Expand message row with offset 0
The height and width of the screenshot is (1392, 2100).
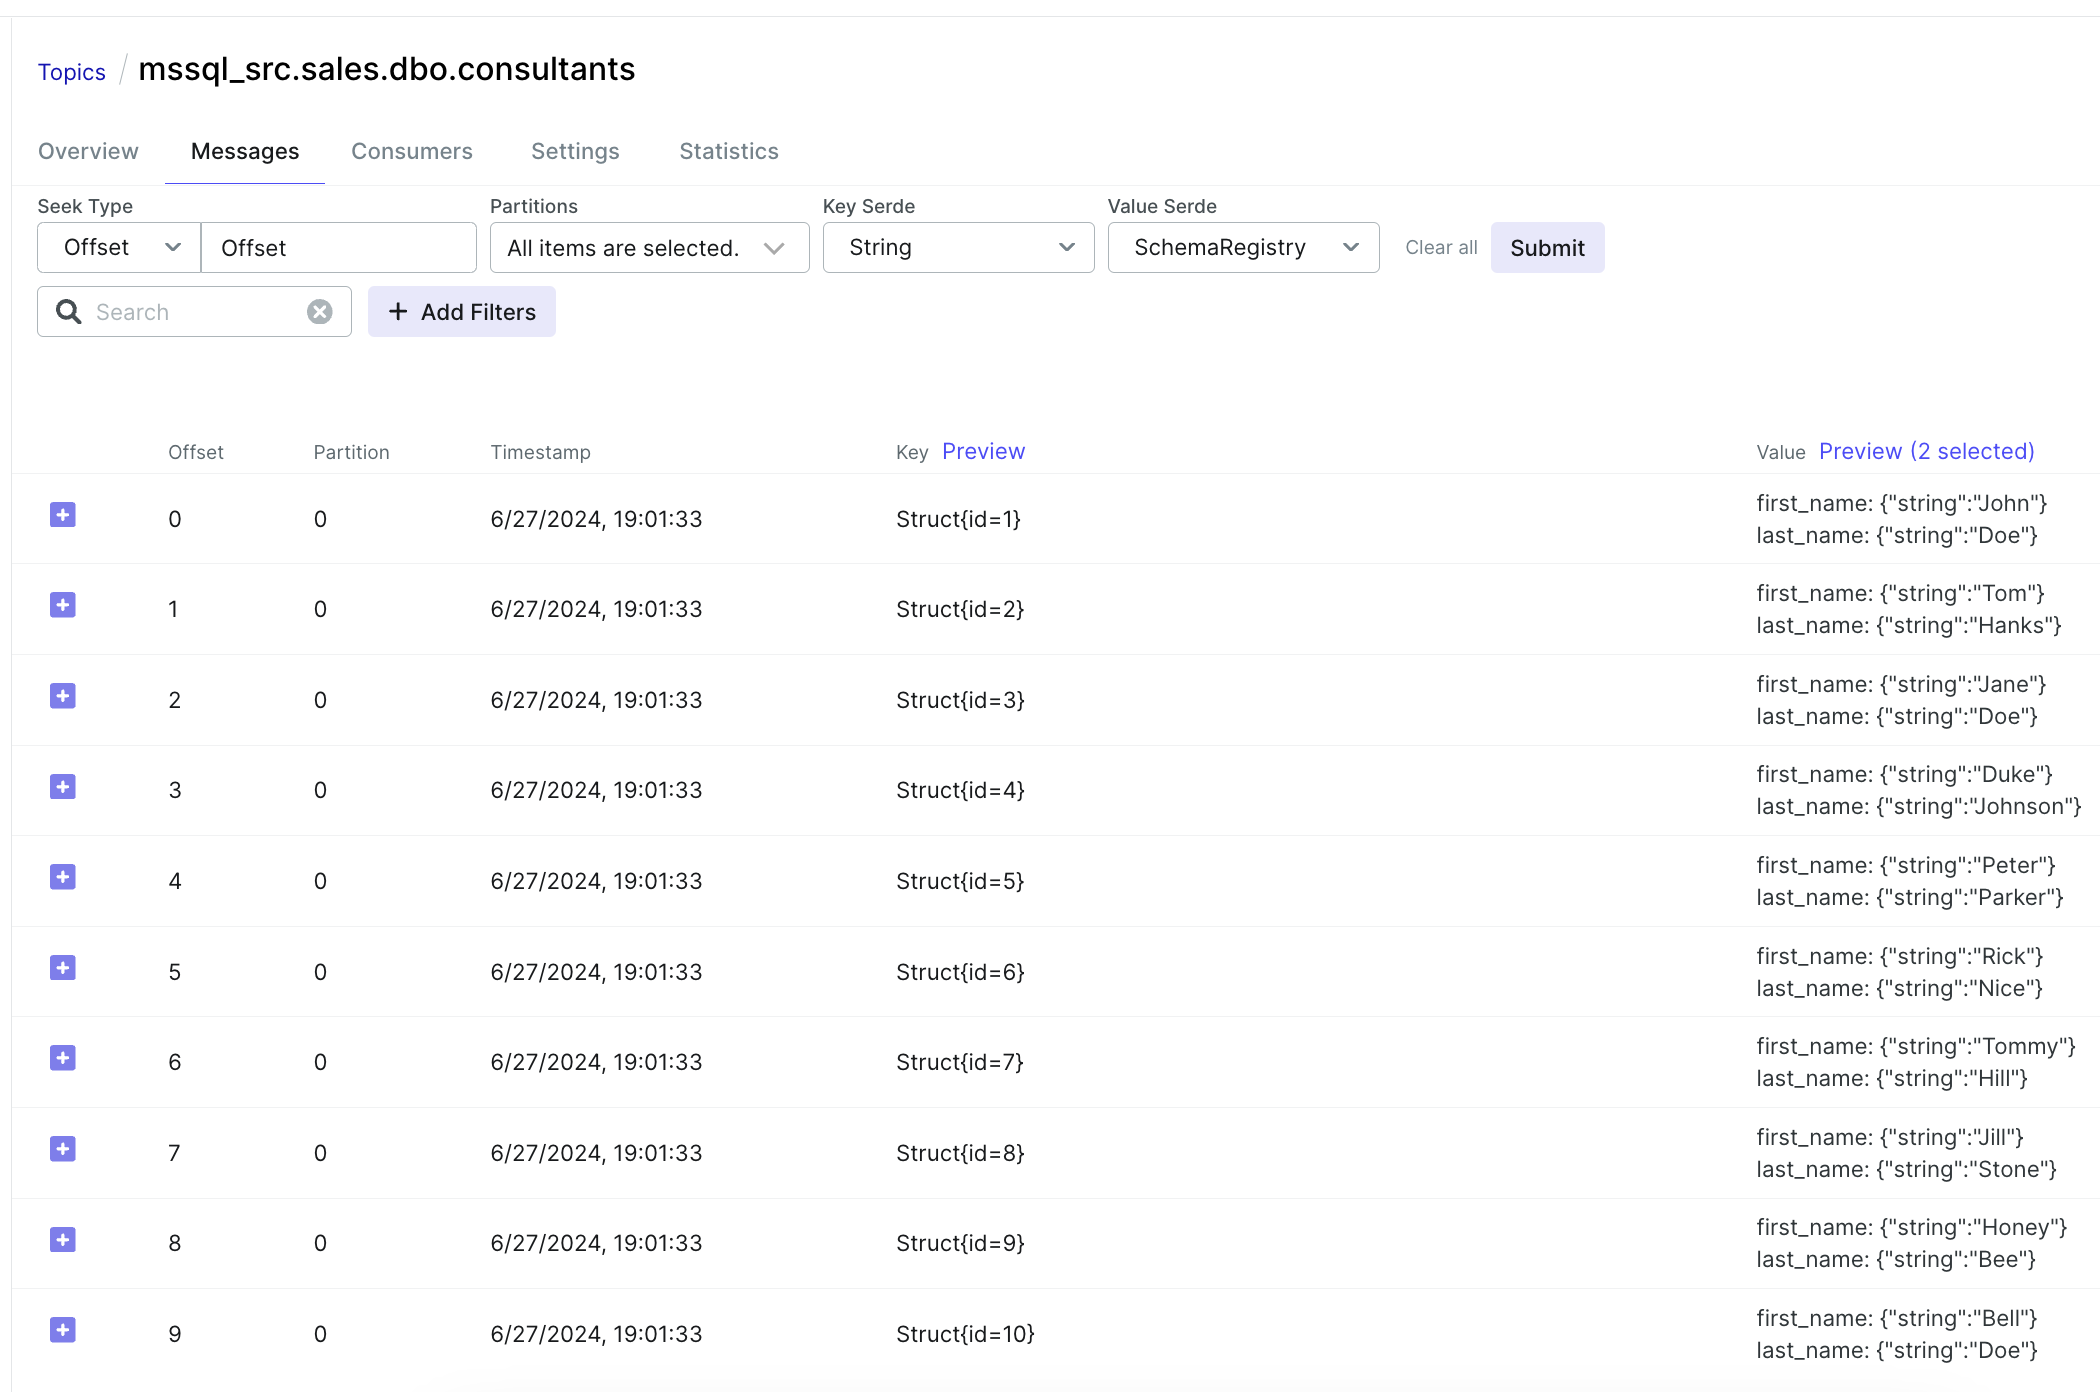pos(63,515)
